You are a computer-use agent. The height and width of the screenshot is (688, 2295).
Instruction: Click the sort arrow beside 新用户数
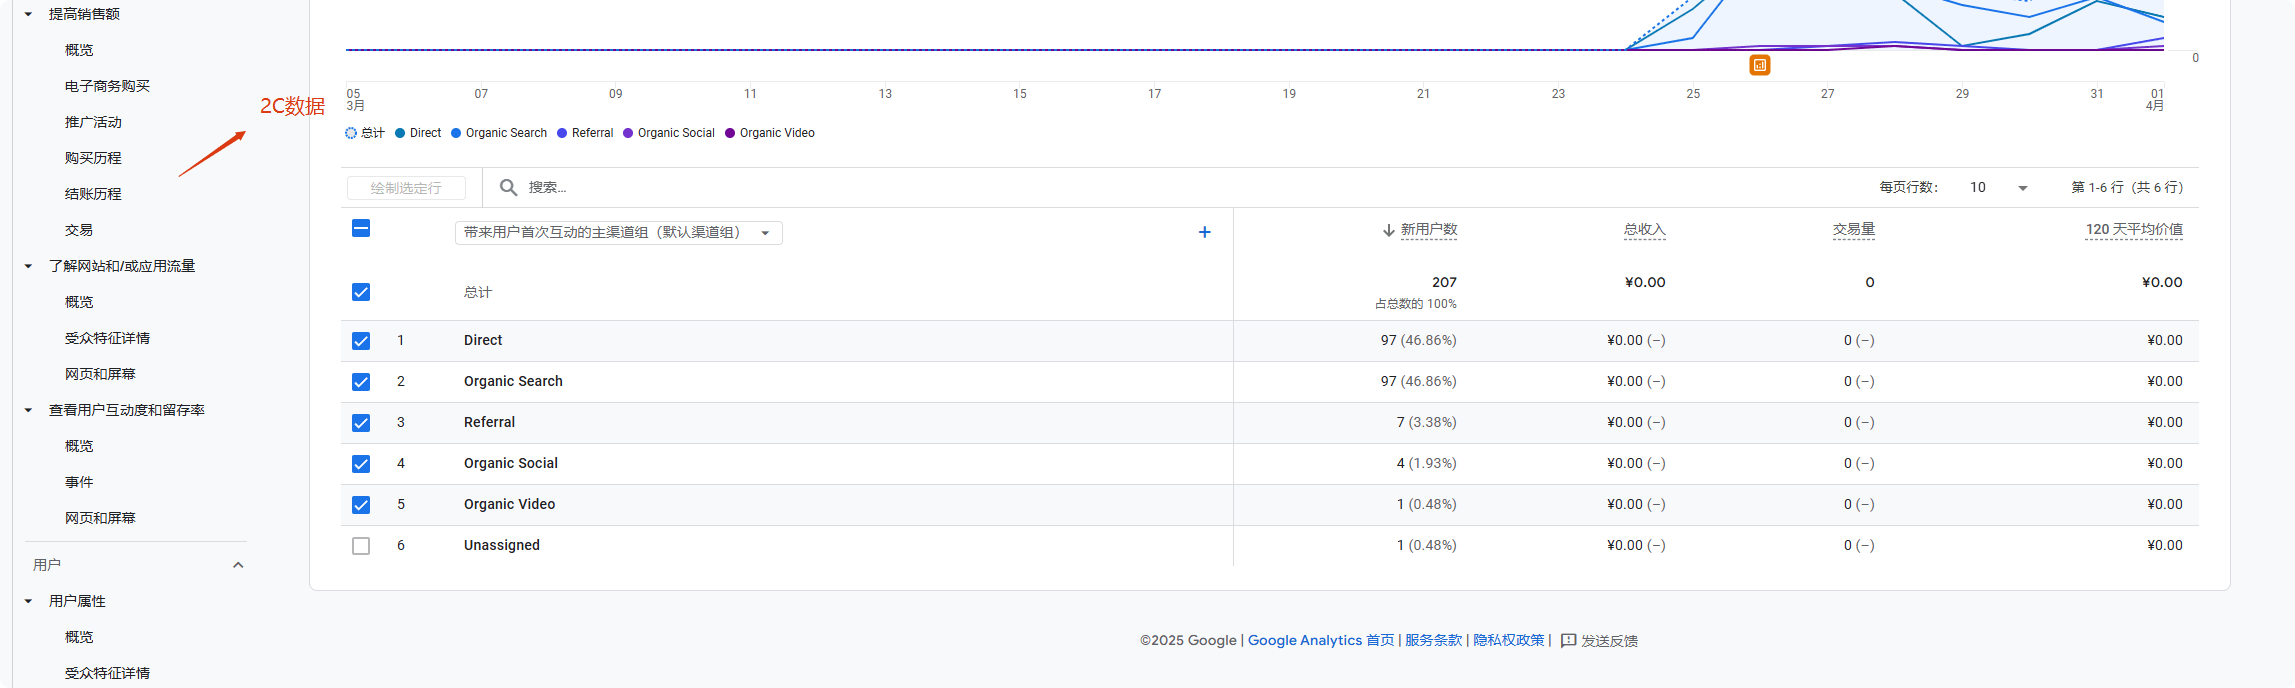click(1388, 230)
